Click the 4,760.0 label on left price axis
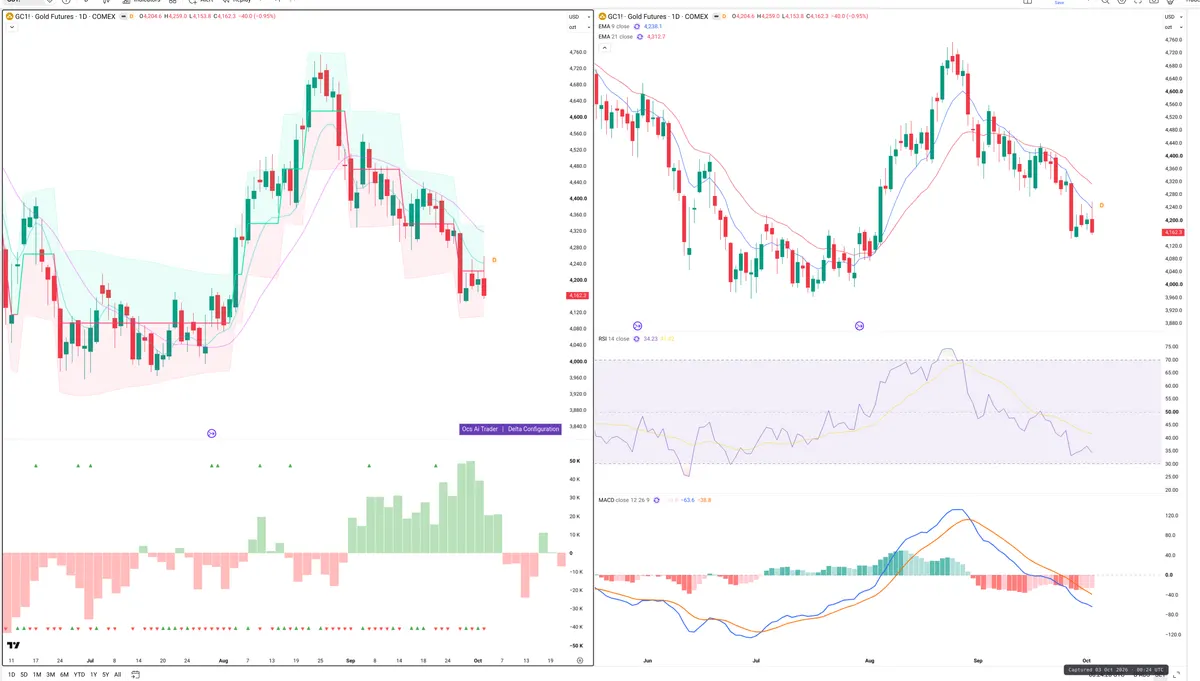Viewport: 1200px width, 681px height. coord(577,52)
